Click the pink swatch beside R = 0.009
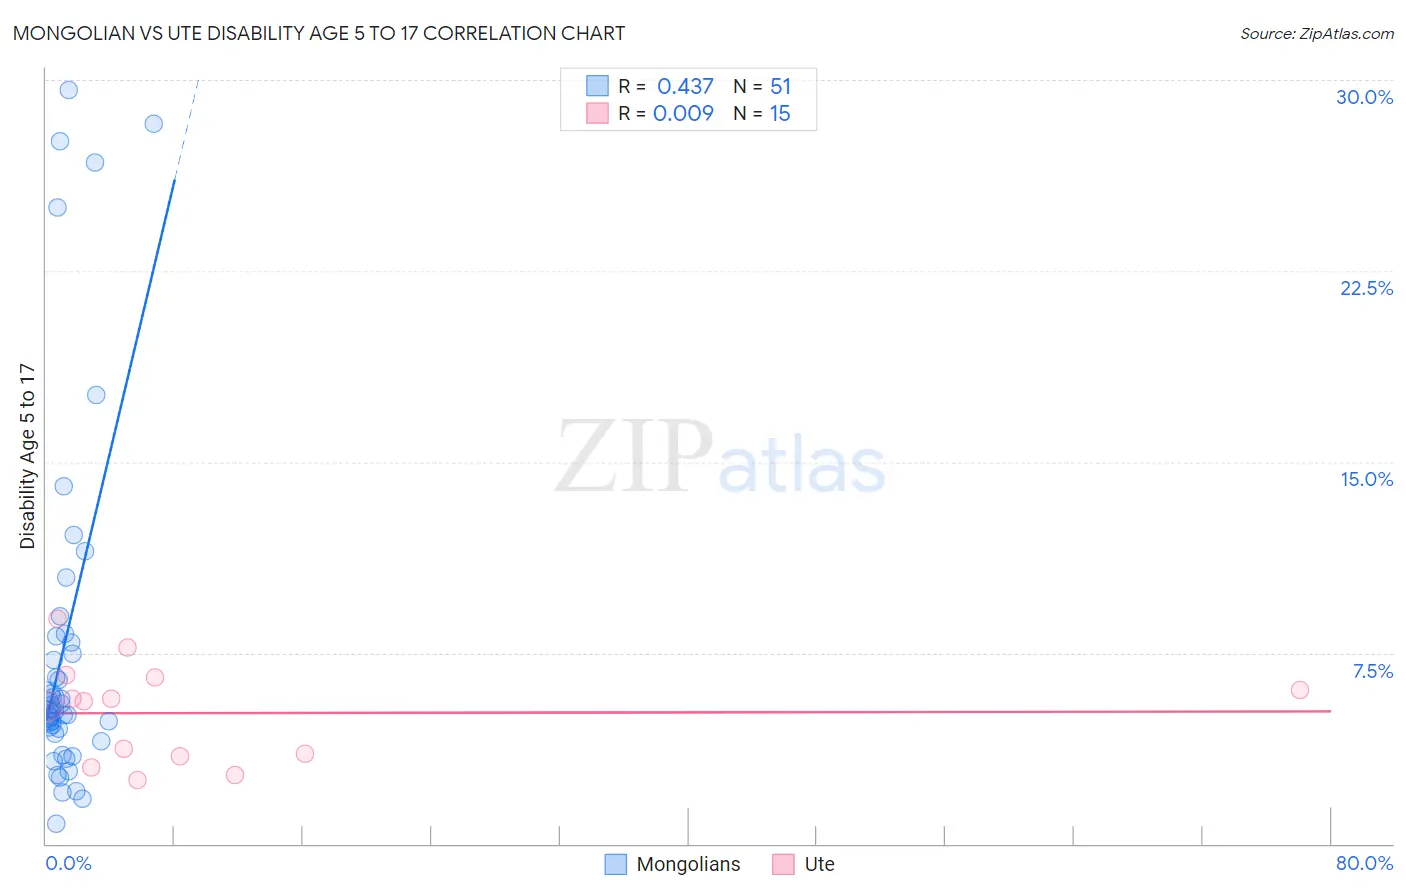Screen dimensions: 1406x892 point(597,113)
